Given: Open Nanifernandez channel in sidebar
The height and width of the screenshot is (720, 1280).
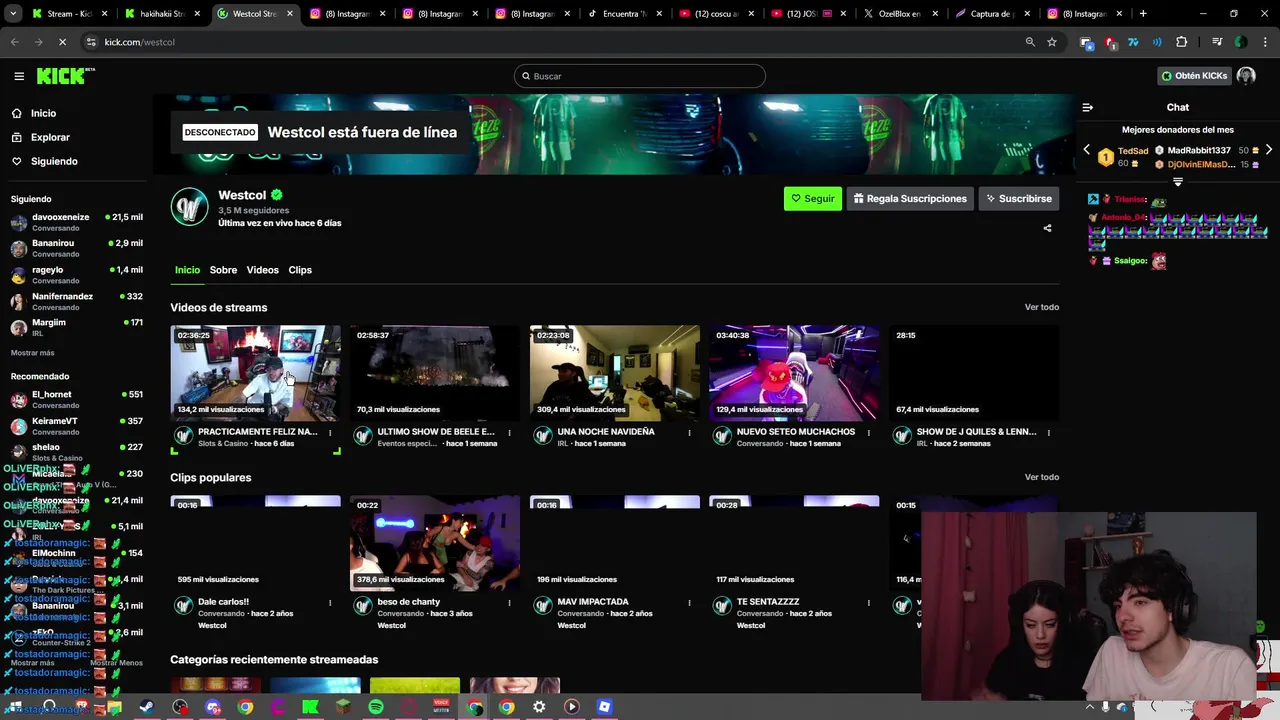Looking at the screenshot, I should click(x=77, y=301).
